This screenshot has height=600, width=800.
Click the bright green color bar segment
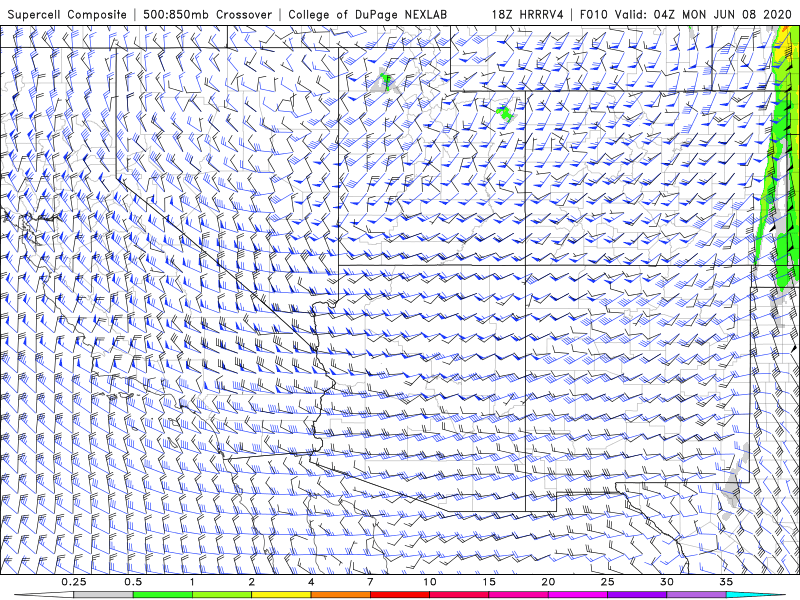(163, 595)
